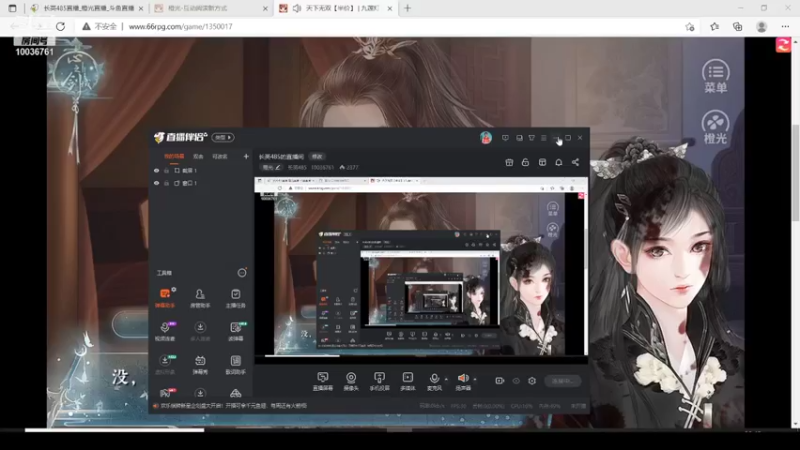The width and height of the screenshot is (800, 450).
Task: Click the message icon in 直播伴侣 title bar
Action: click(x=505, y=138)
